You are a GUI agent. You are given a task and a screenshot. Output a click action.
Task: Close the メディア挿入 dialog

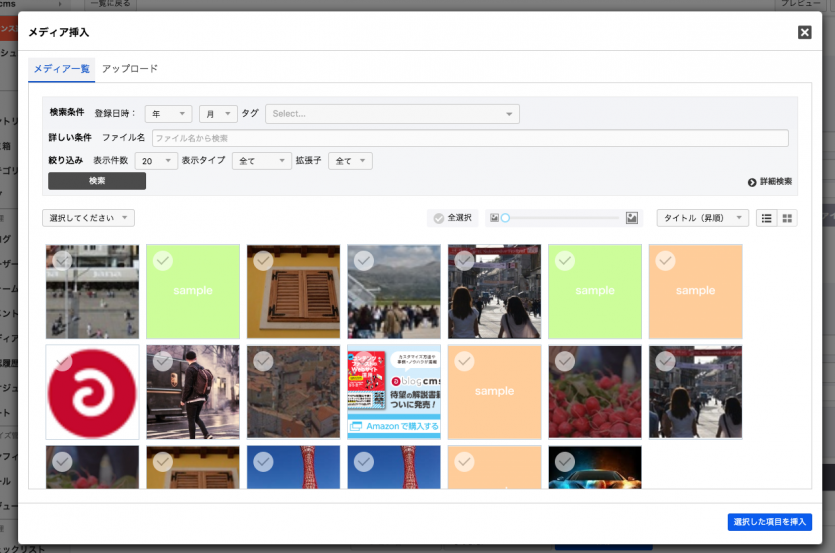[x=804, y=32]
